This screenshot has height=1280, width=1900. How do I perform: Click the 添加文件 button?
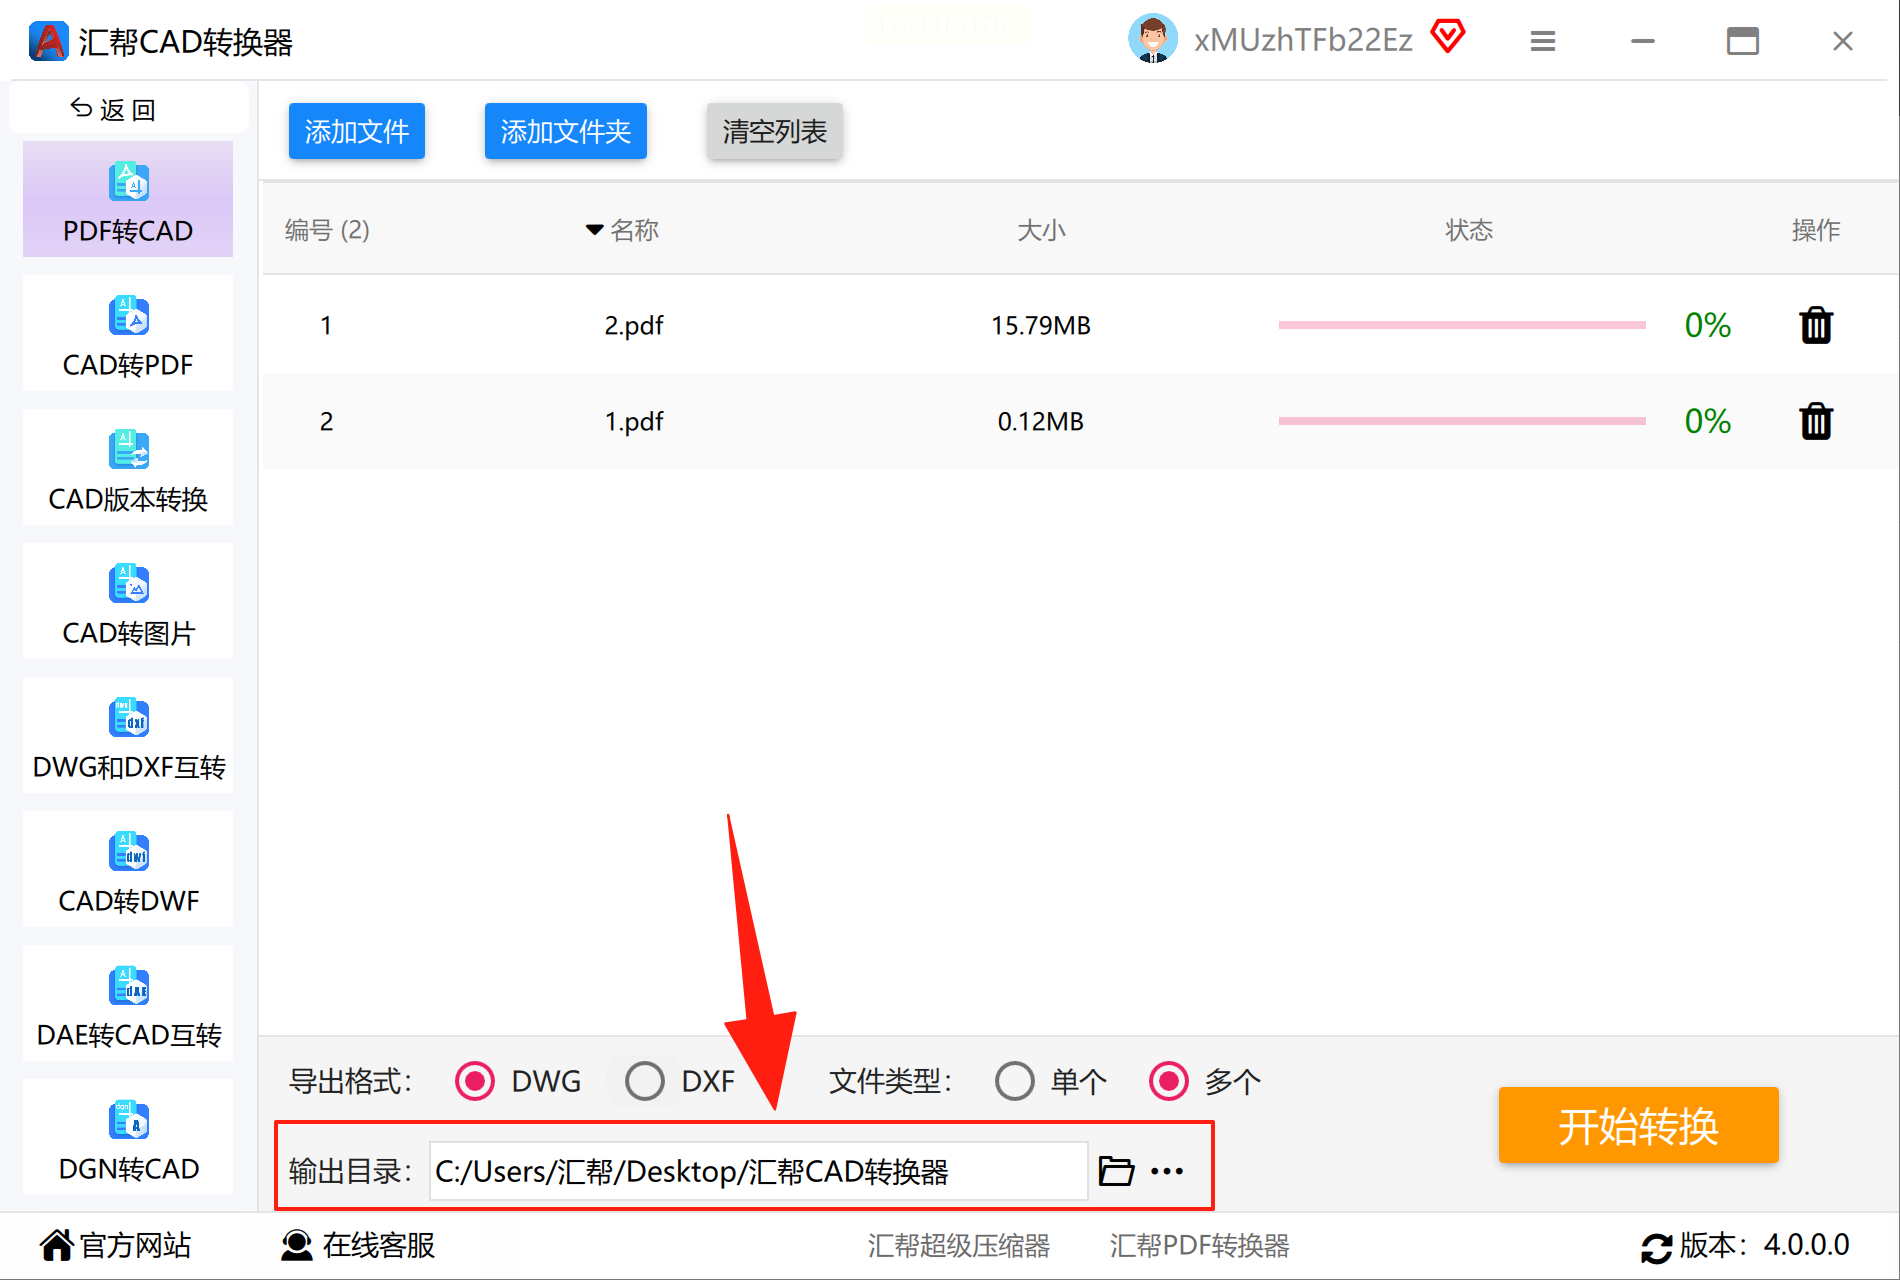tap(357, 131)
